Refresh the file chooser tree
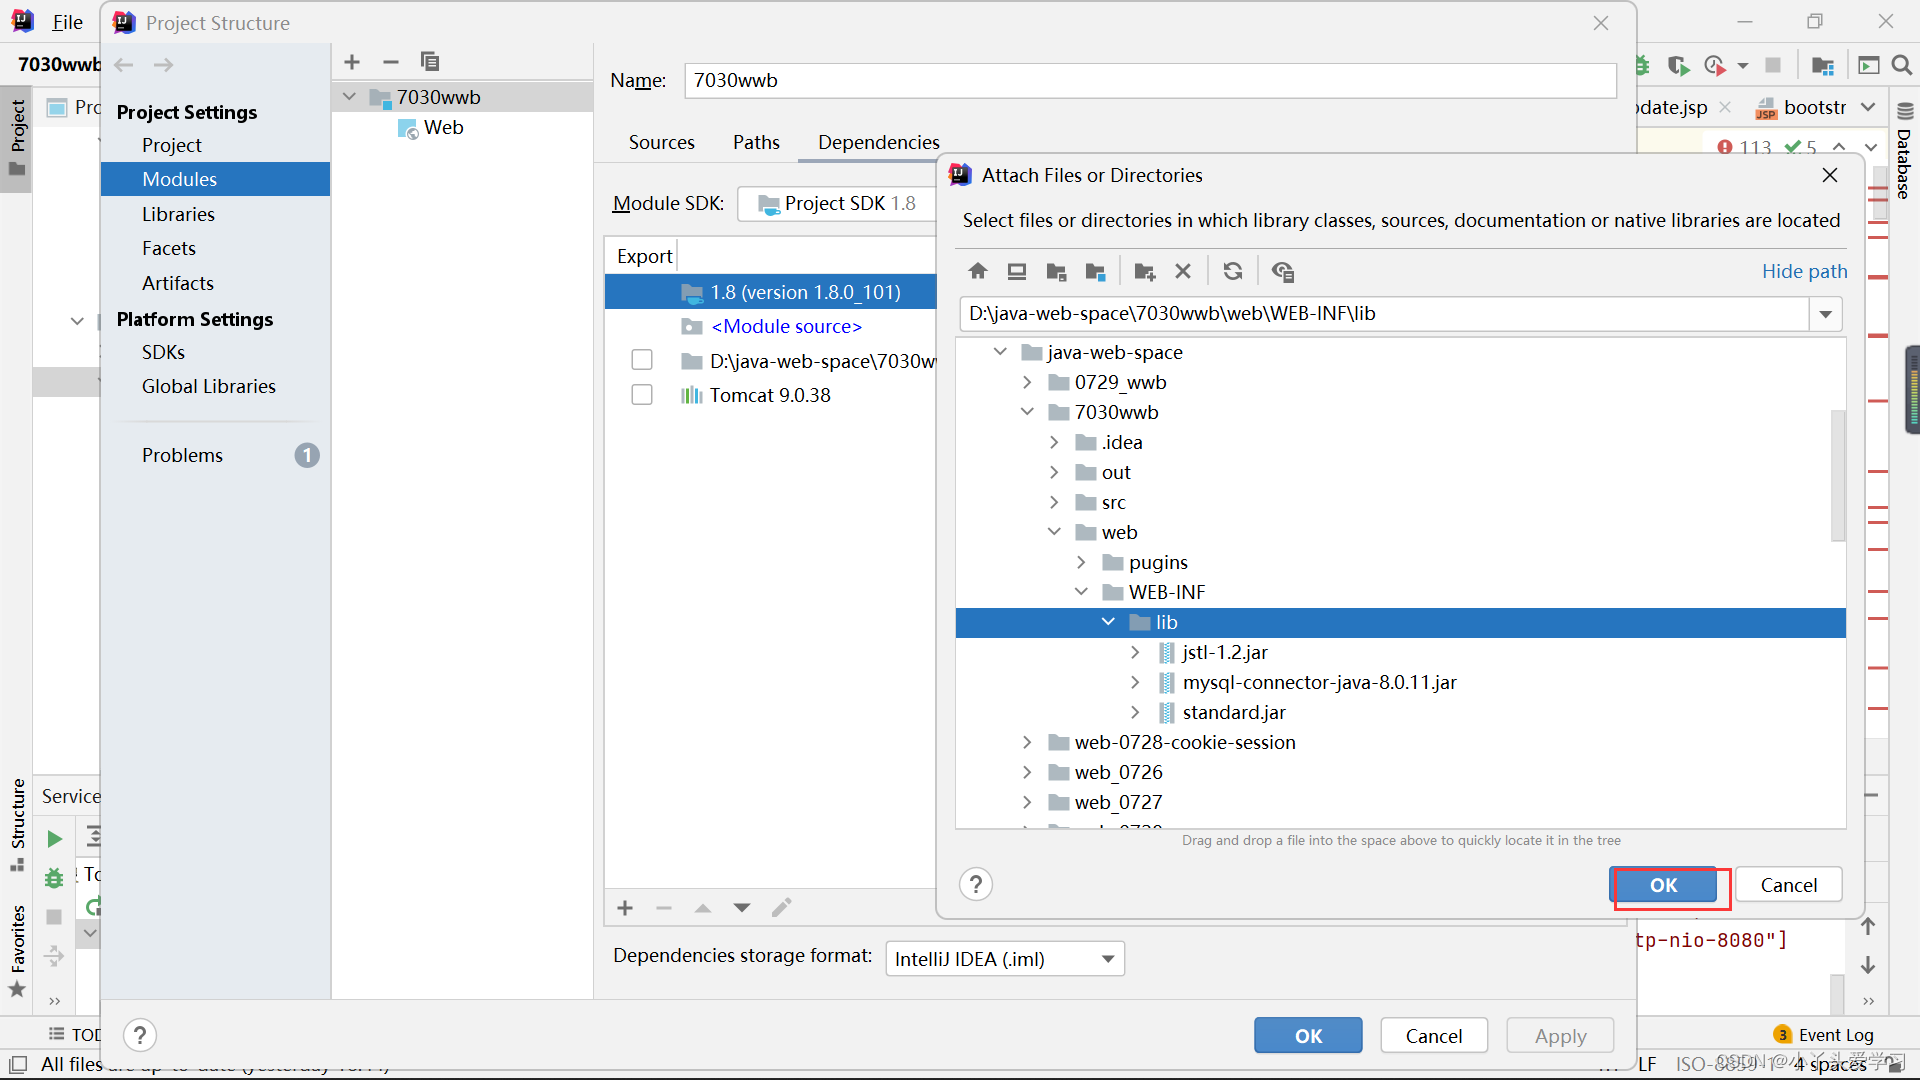Viewport: 1920px width, 1080px height. pos(1233,271)
